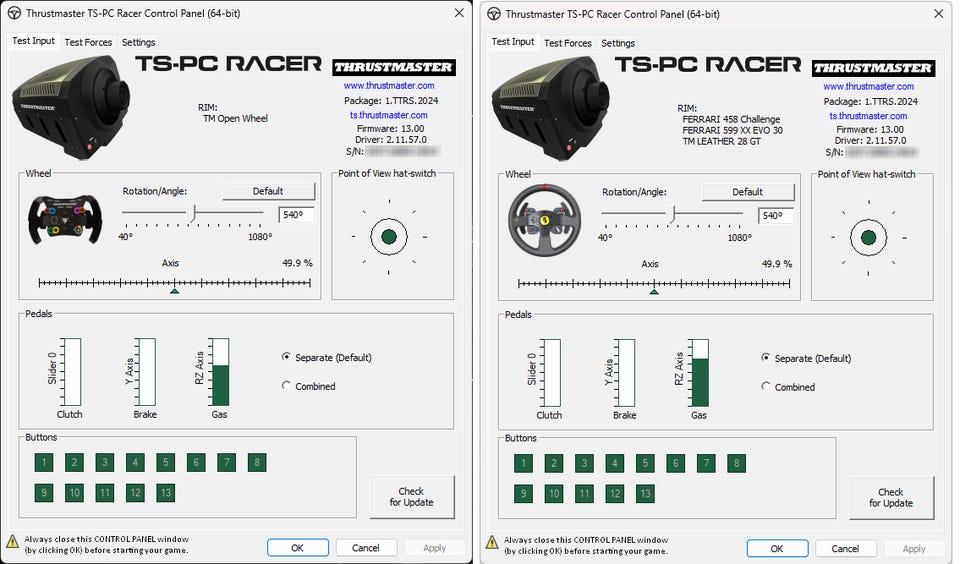The width and height of the screenshot is (960, 564).
Task: Click "FERRARI 458 Challenge" rim text
Action: [731, 119]
